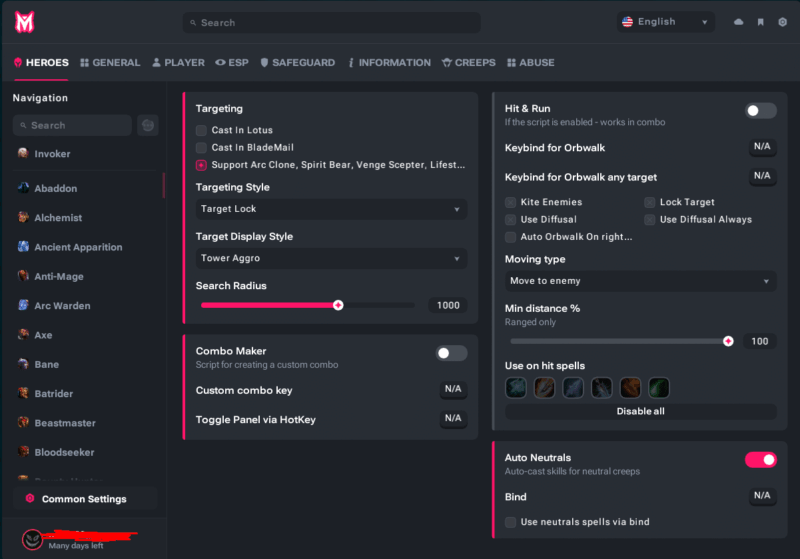Select the Alchemist hero icon

pos(23,217)
